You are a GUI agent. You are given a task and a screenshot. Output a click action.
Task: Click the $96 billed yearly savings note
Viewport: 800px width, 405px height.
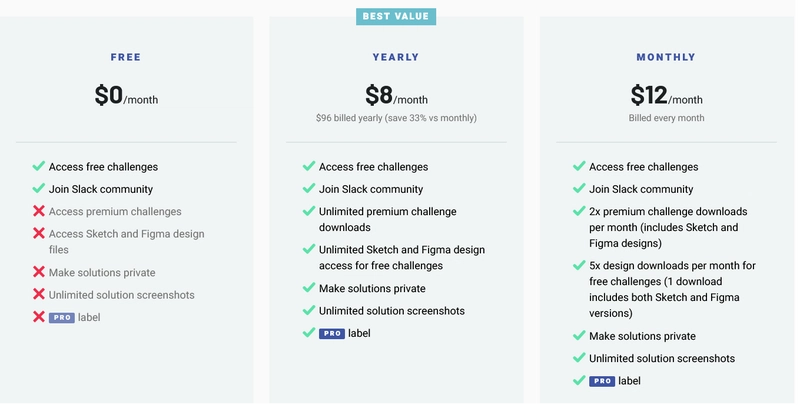396,118
